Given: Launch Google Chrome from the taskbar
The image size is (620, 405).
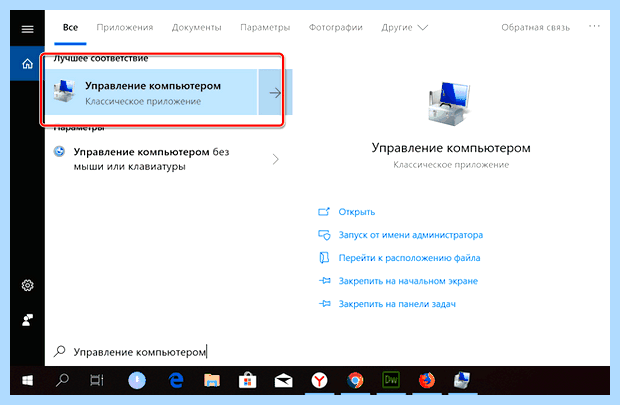Looking at the screenshot, I should point(355,380).
